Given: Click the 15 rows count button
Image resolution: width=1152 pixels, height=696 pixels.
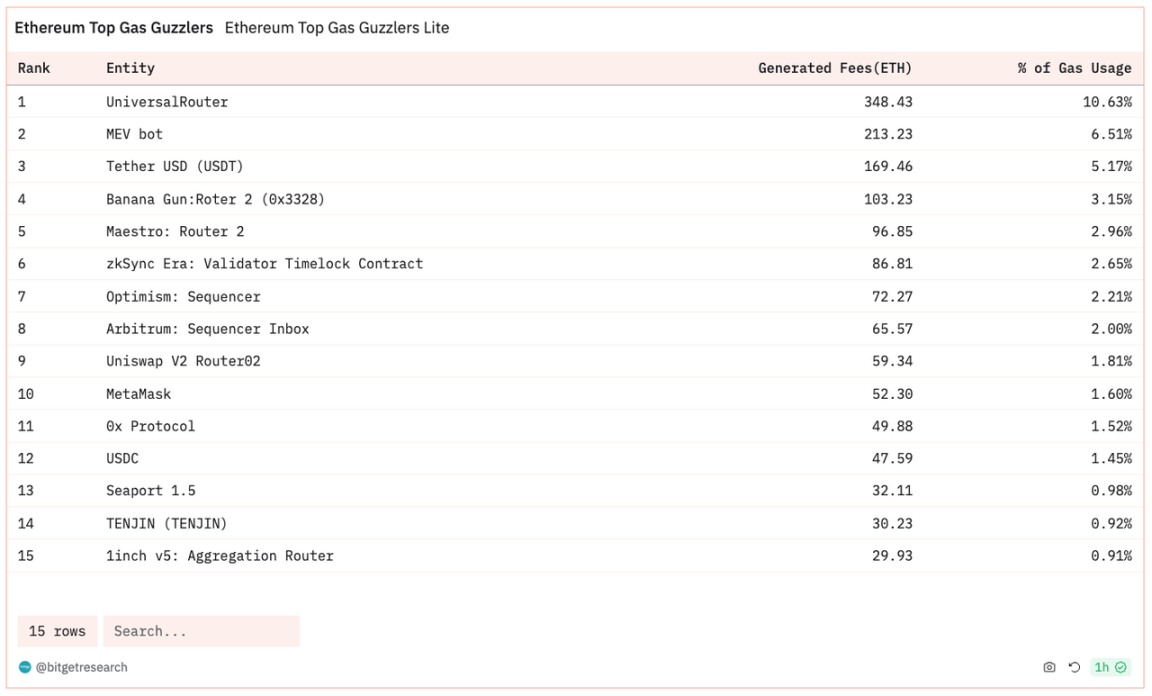Looking at the screenshot, I should (57, 631).
